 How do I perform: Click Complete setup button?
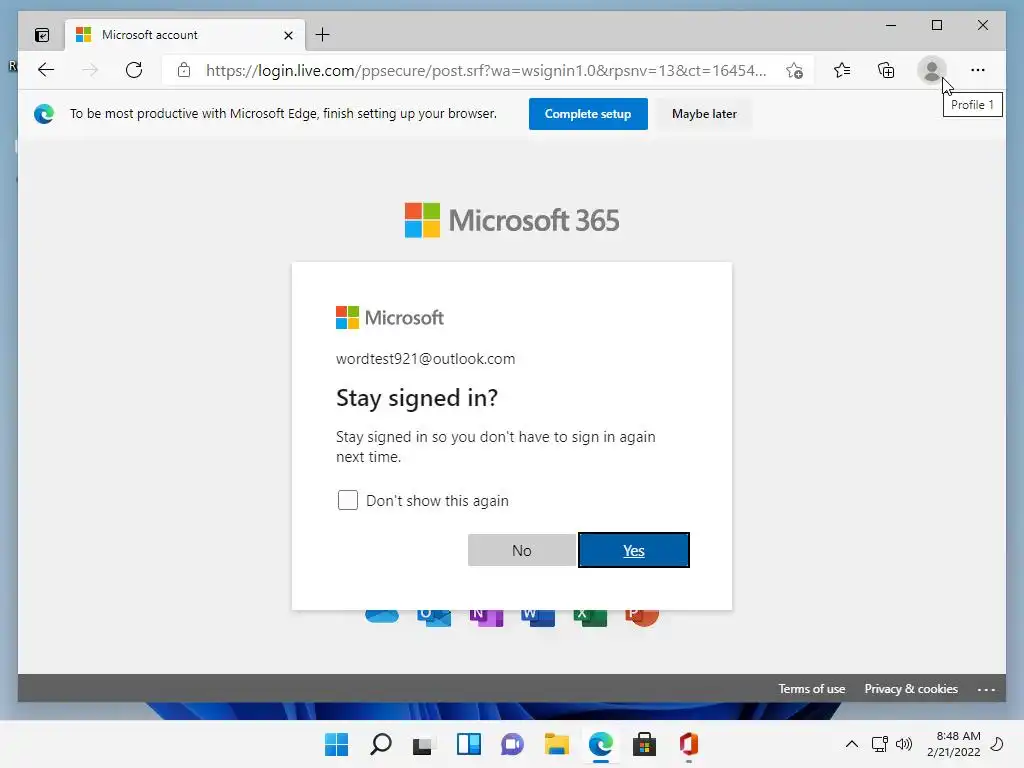[588, 114]
